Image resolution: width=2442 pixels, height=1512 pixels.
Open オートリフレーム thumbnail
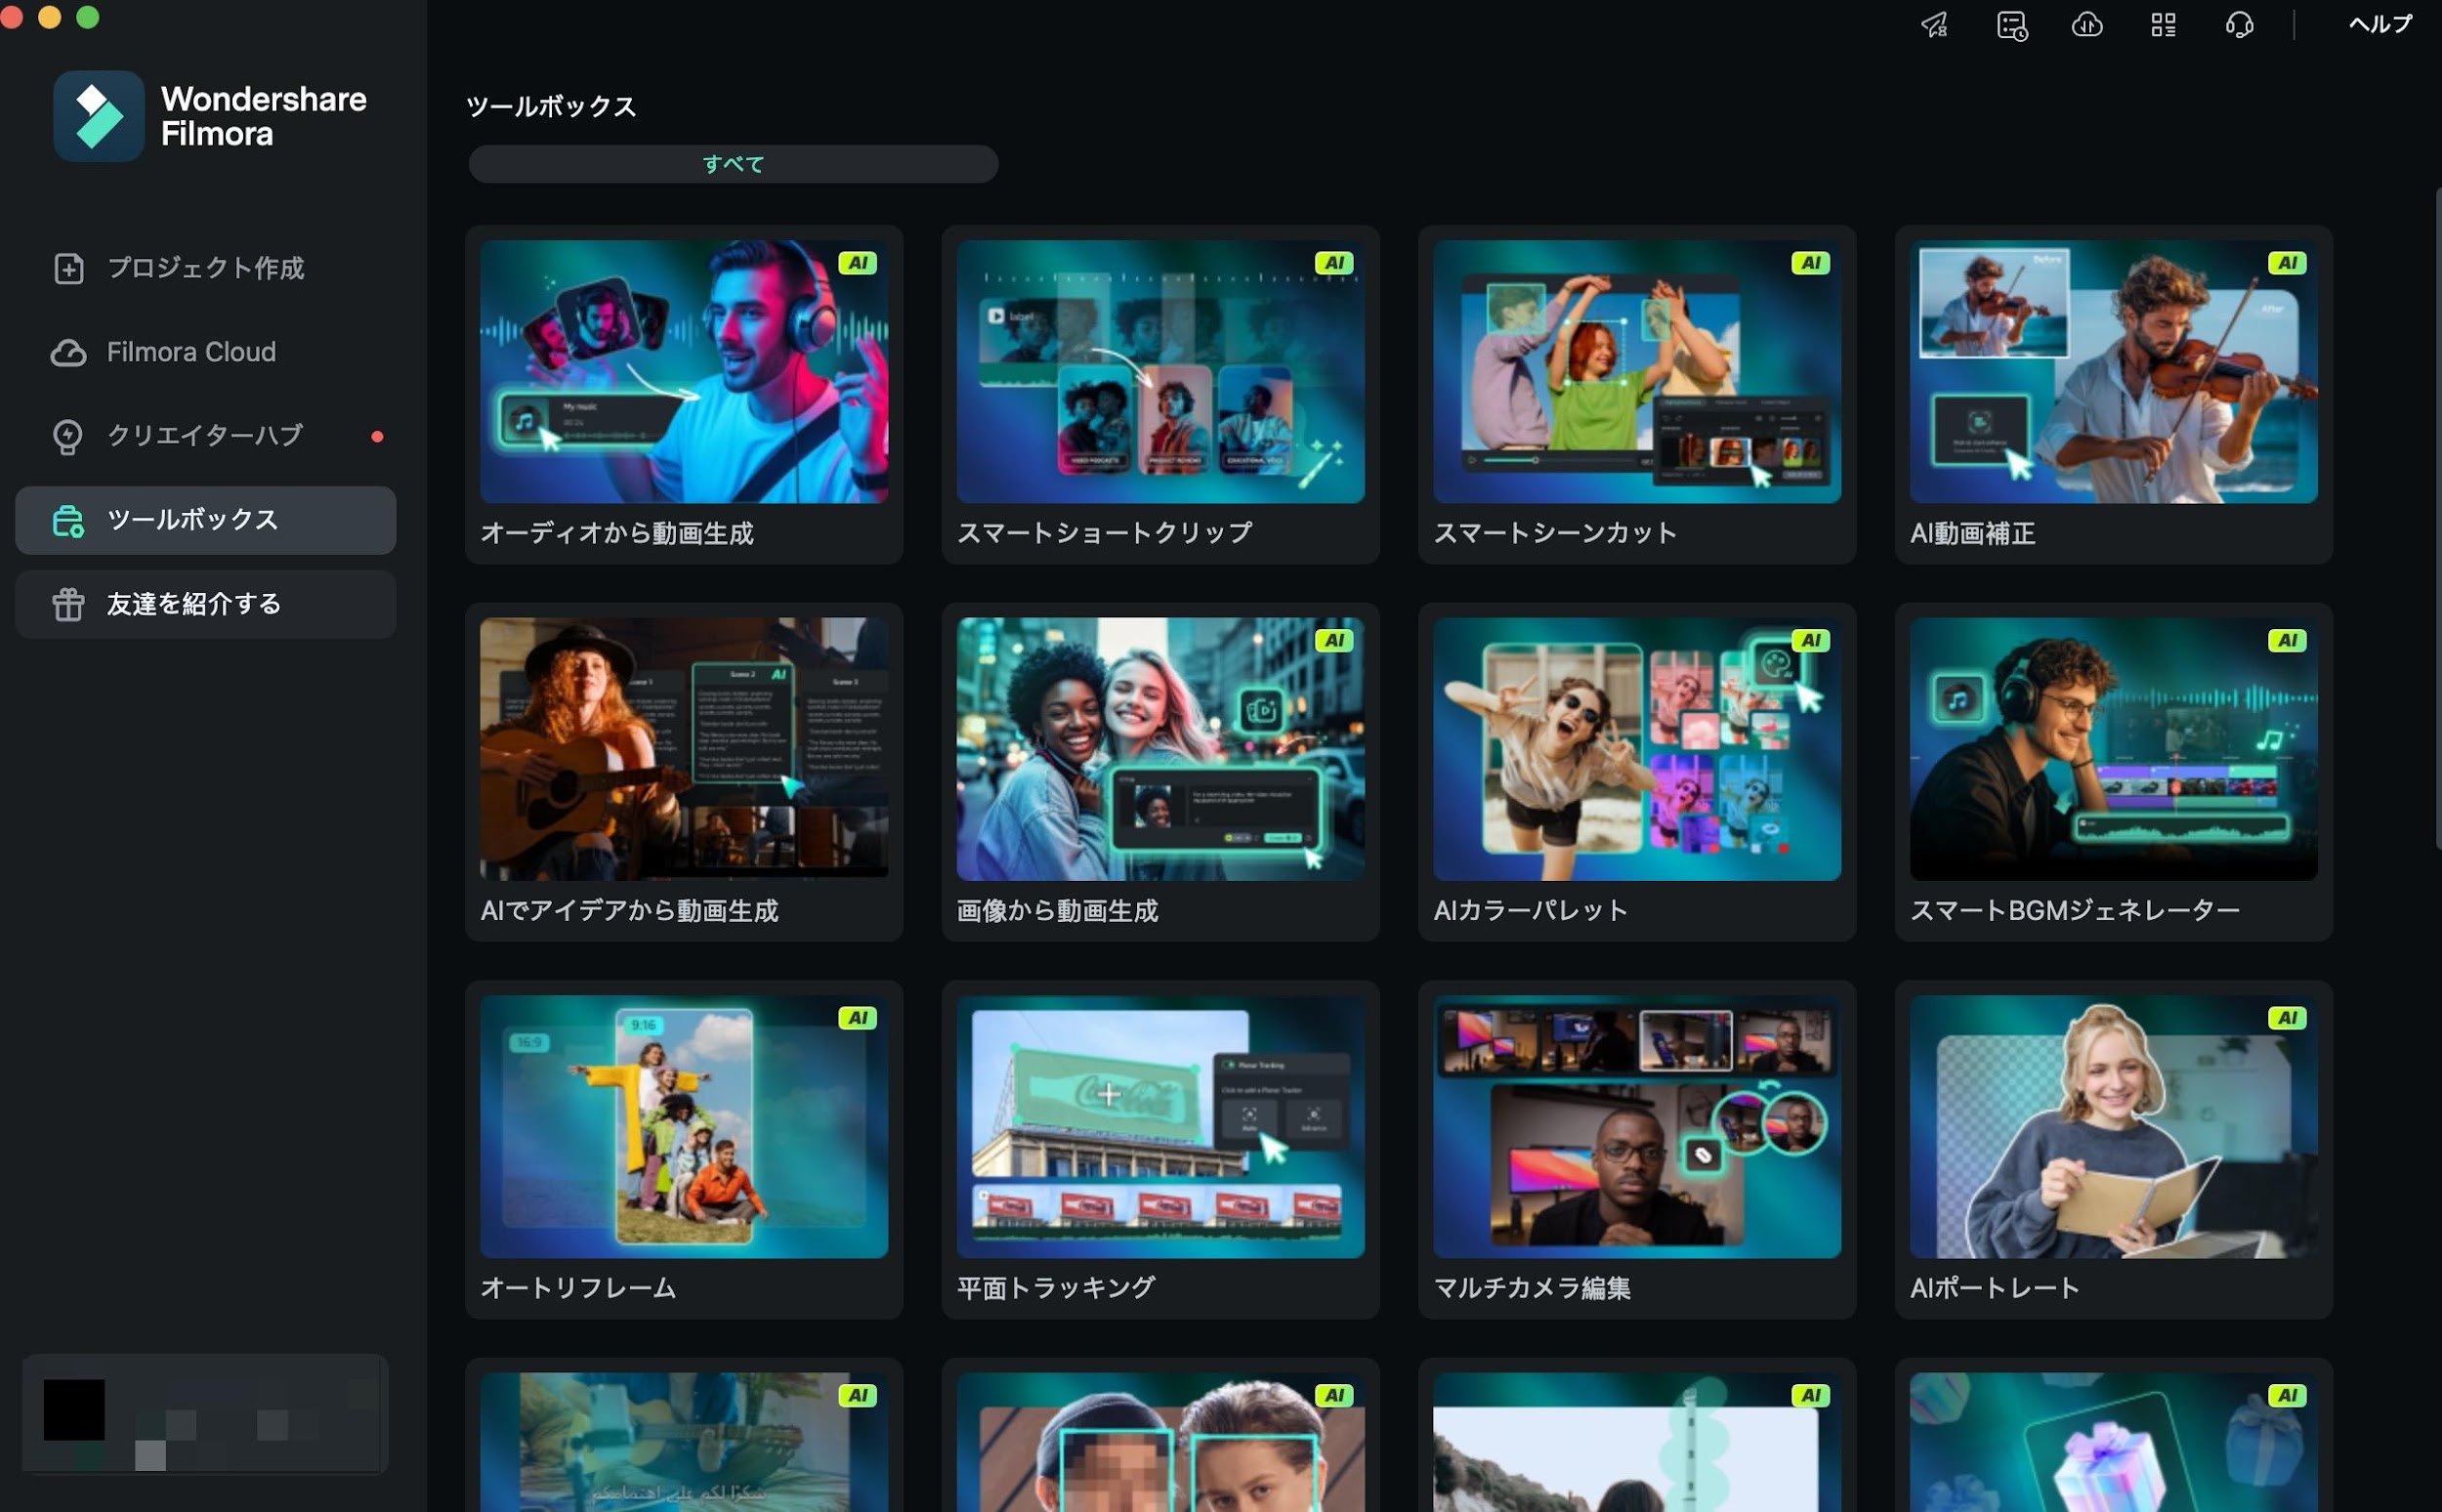coord(684,1126)
